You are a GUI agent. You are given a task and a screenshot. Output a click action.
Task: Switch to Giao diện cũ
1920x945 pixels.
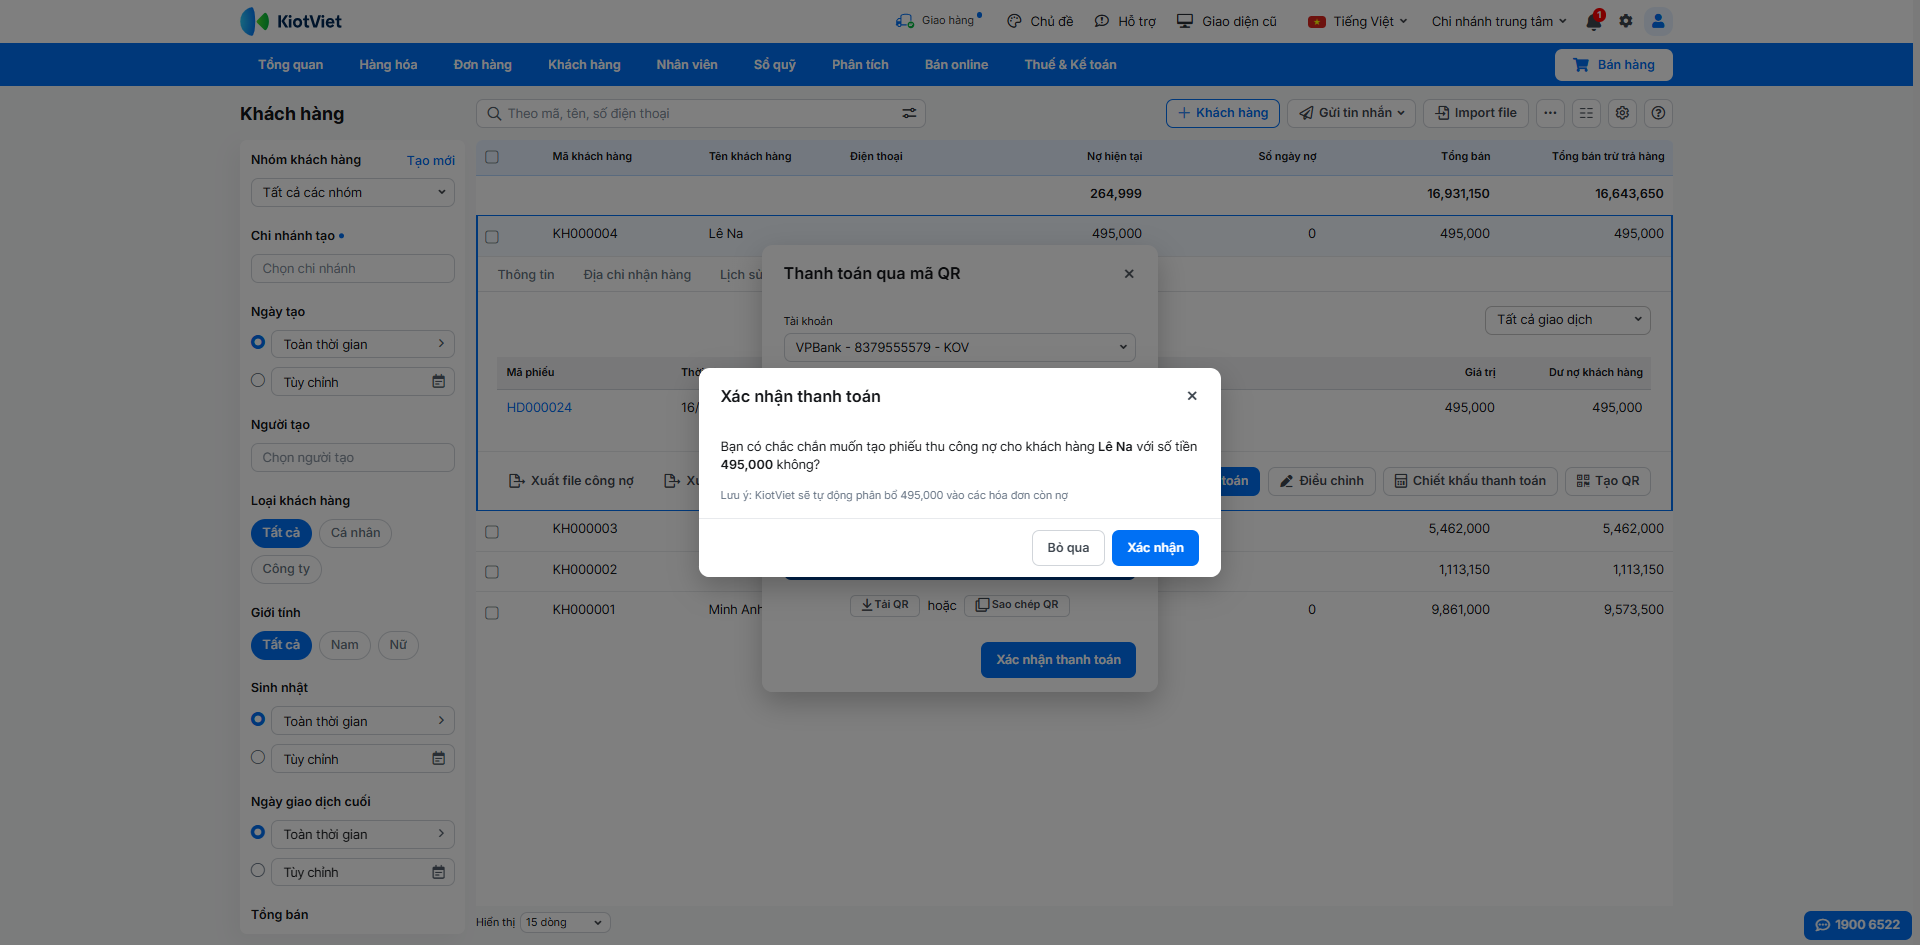[1227, 21]
